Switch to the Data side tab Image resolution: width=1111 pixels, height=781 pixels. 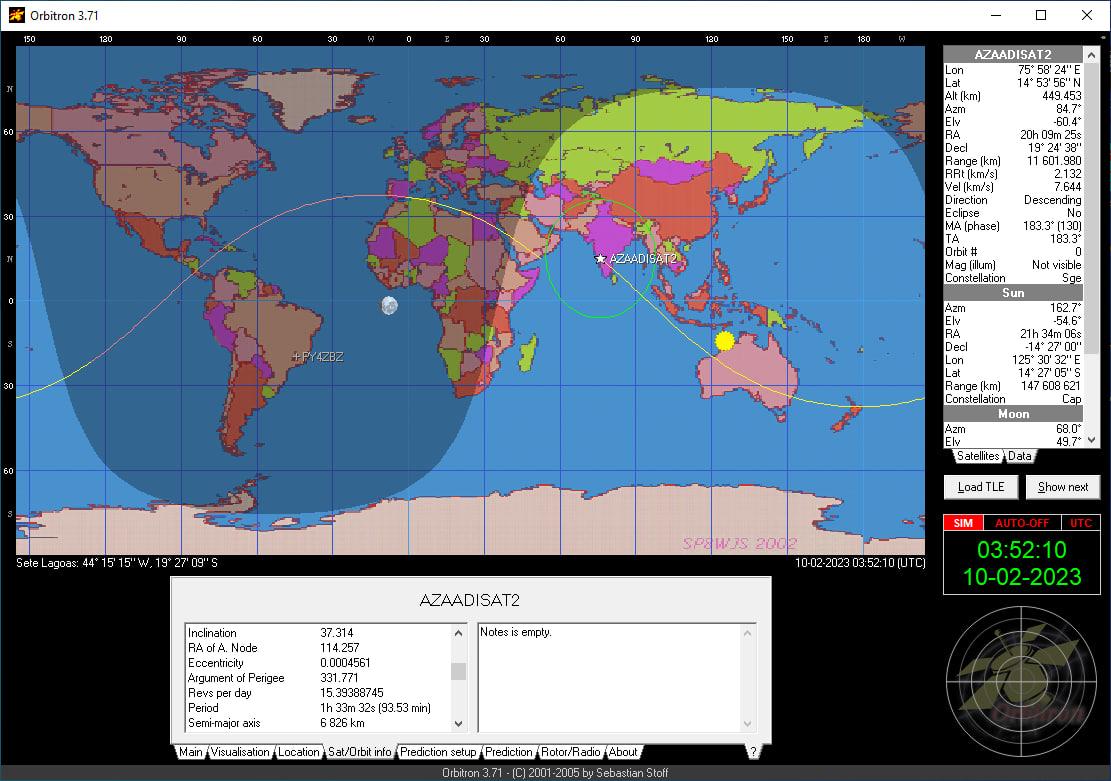point(1020,456)
